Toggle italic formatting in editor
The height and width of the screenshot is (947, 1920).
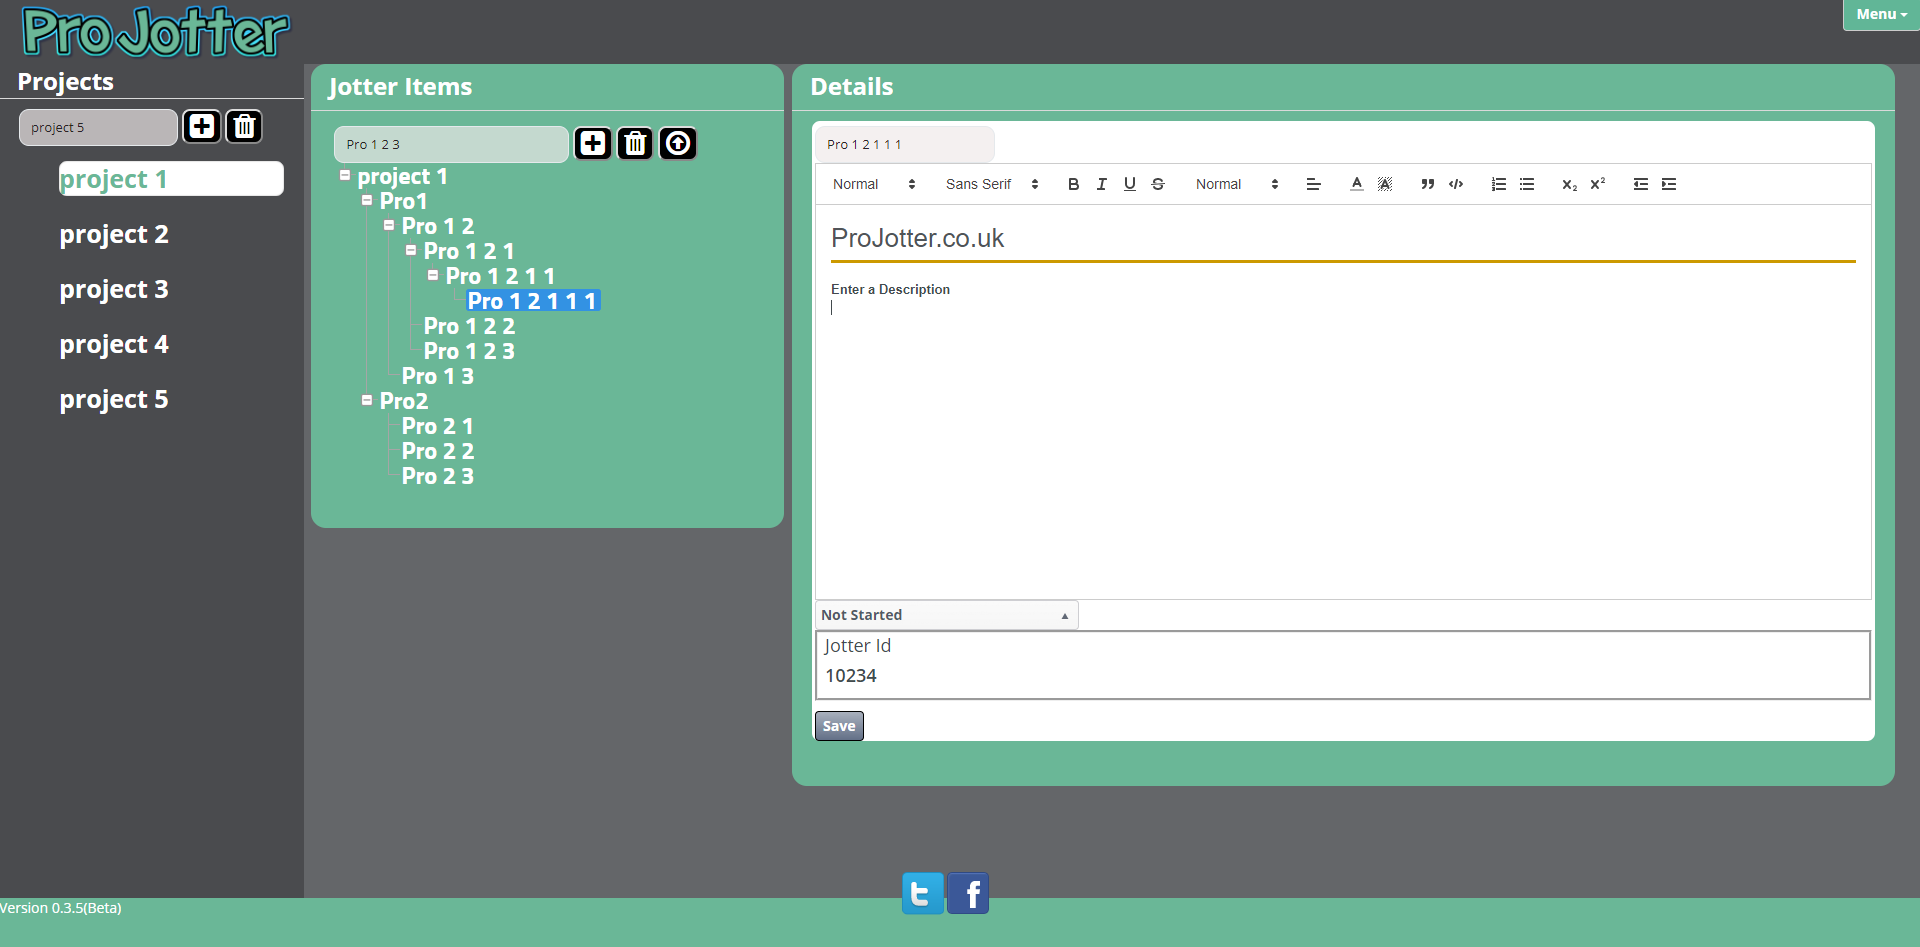tap(1101, 184)
